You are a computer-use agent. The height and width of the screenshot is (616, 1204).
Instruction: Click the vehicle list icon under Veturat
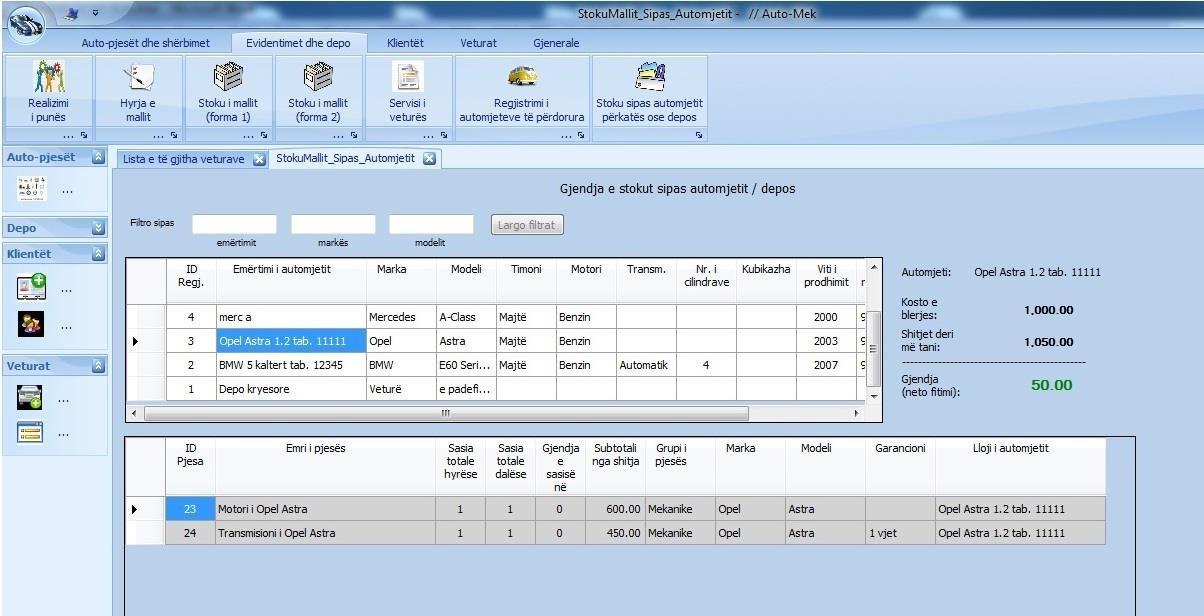tap(29, 432)
